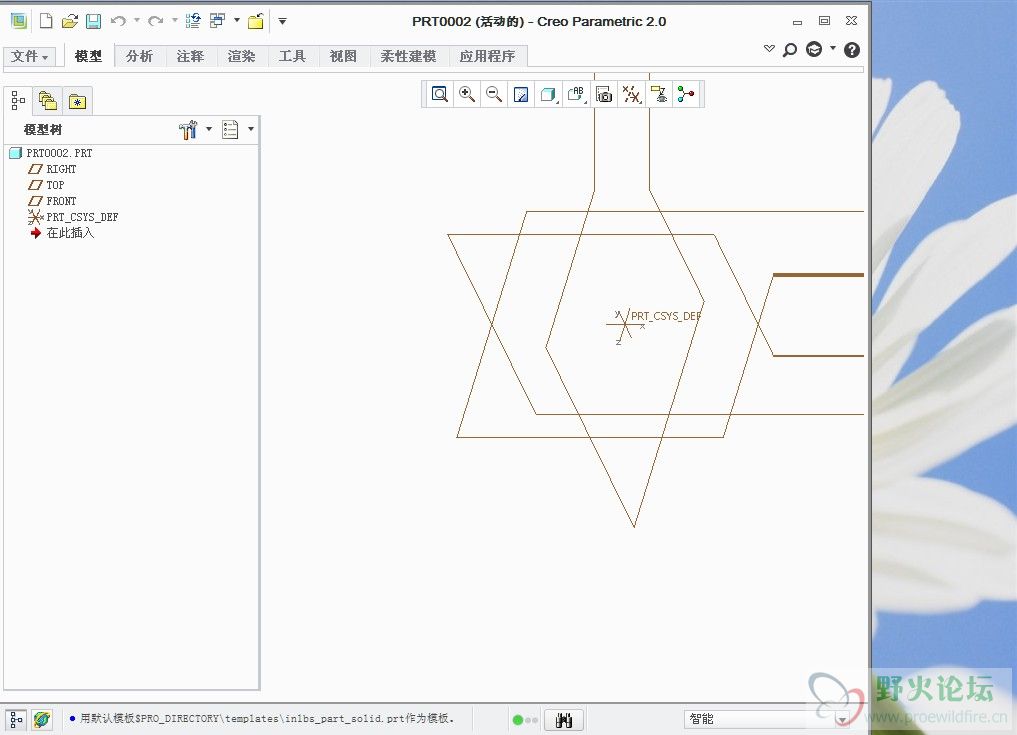The height and width of the screenshot is (735, 1017).
Task: Expand the Learning Connector dropdown arrow
Action: 833,47
